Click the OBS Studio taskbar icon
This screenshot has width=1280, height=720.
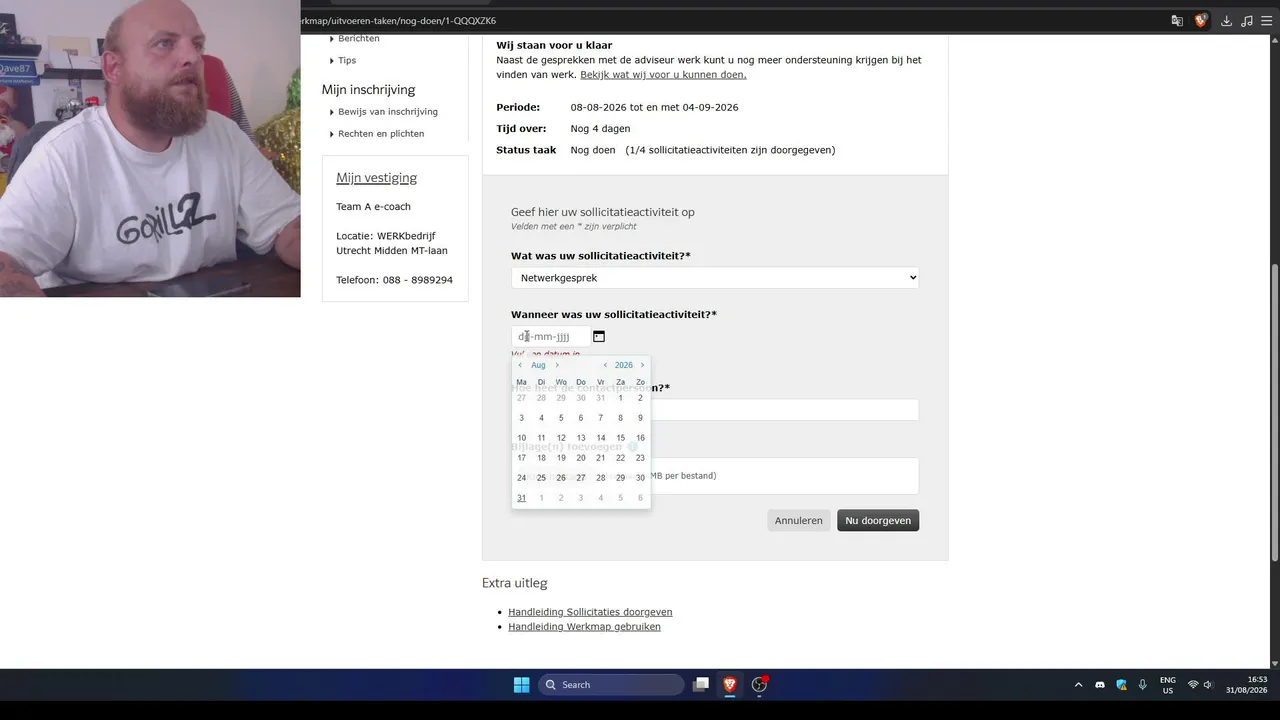point(759,685)
